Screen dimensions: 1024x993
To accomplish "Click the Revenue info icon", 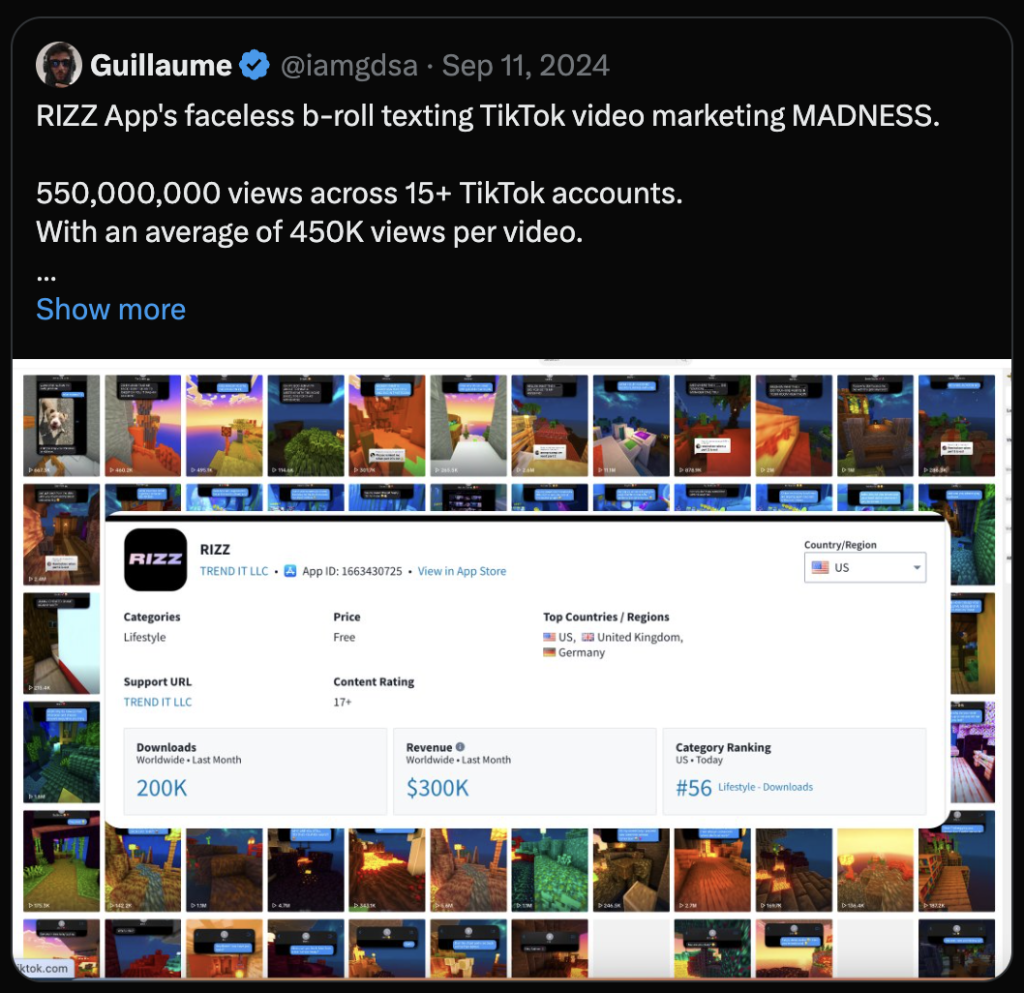I will click(460, 747).
